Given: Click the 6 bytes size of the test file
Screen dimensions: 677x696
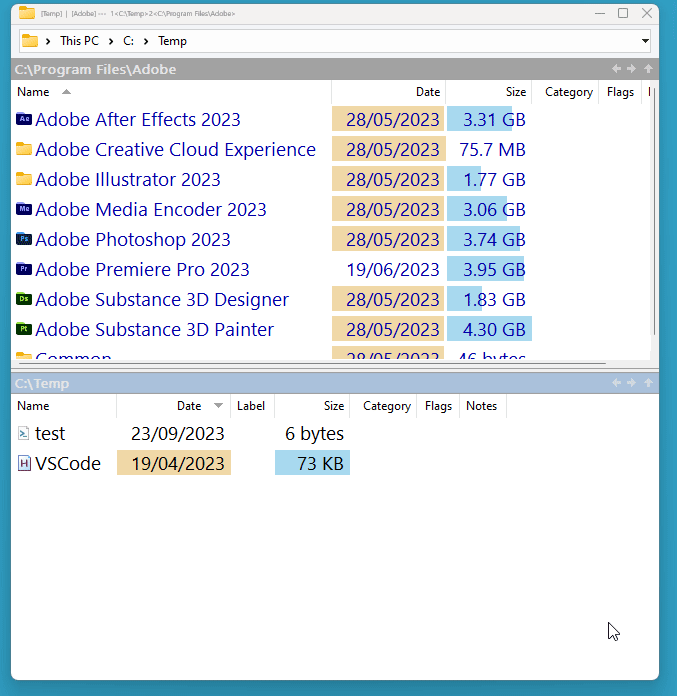Looking at the screenshot, I should pos(314,434).
